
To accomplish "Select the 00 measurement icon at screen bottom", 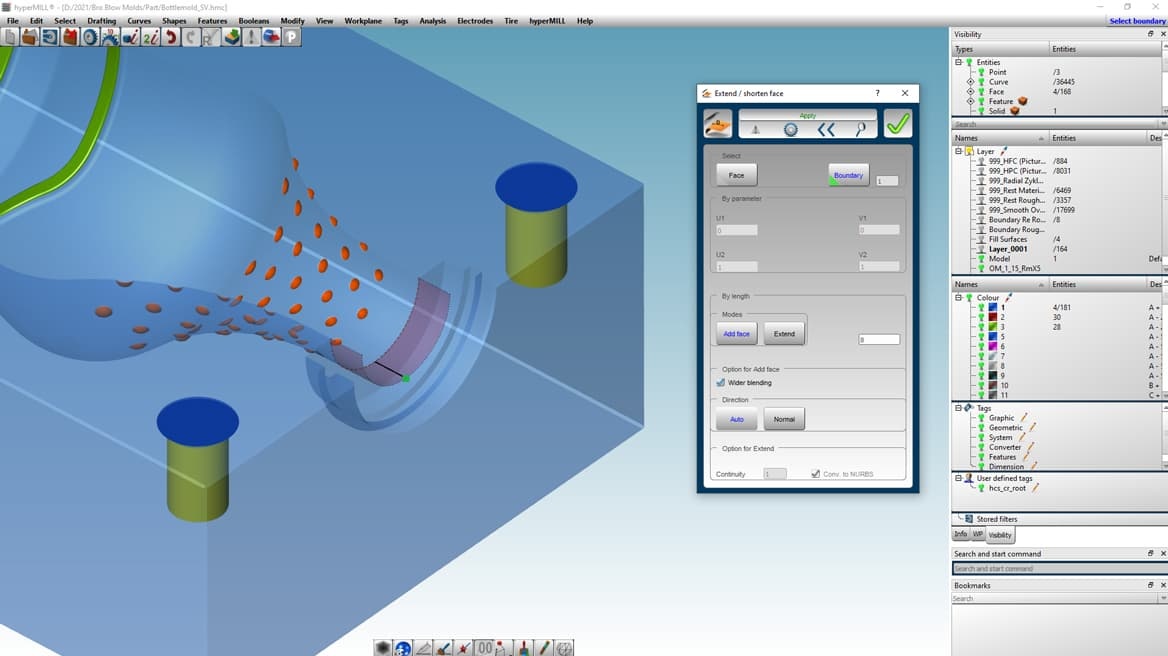I will pos(485,647).
